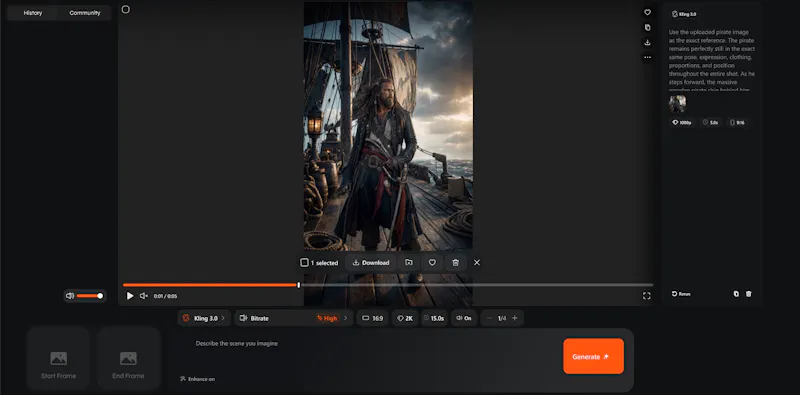The width and height of the screenshot is (800, 395).
Task: Open the Kling 3.0 model selector
Action: [x=204, y=318]
